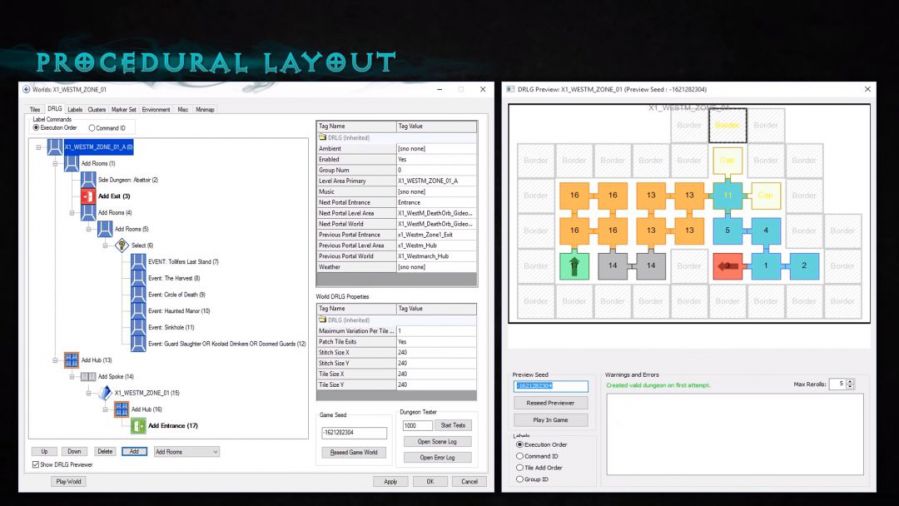Image resolution: width=899 pixels, height=506 pixels.
Task: Click the DRLG (Inherited) folder icon under World DRLG Properties
Action: (322, 320)
